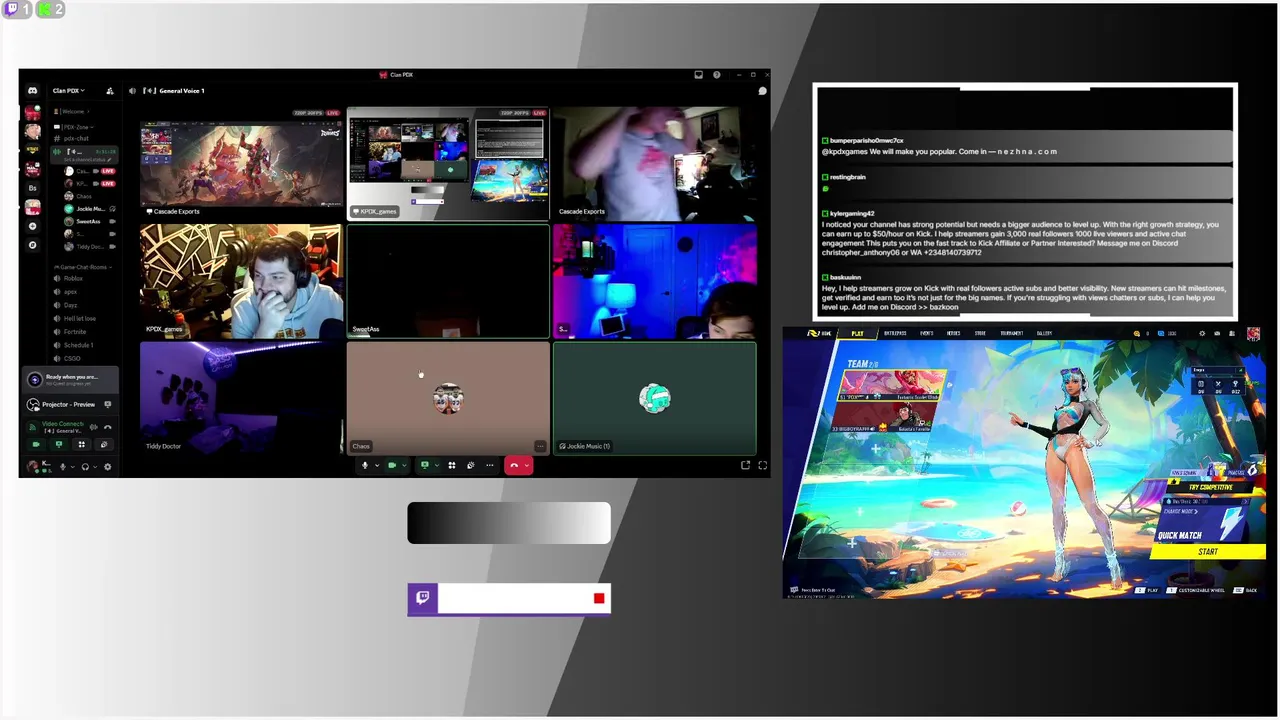
Task: Open output device arrow beside user panel headphones
Action: point(95,467)
